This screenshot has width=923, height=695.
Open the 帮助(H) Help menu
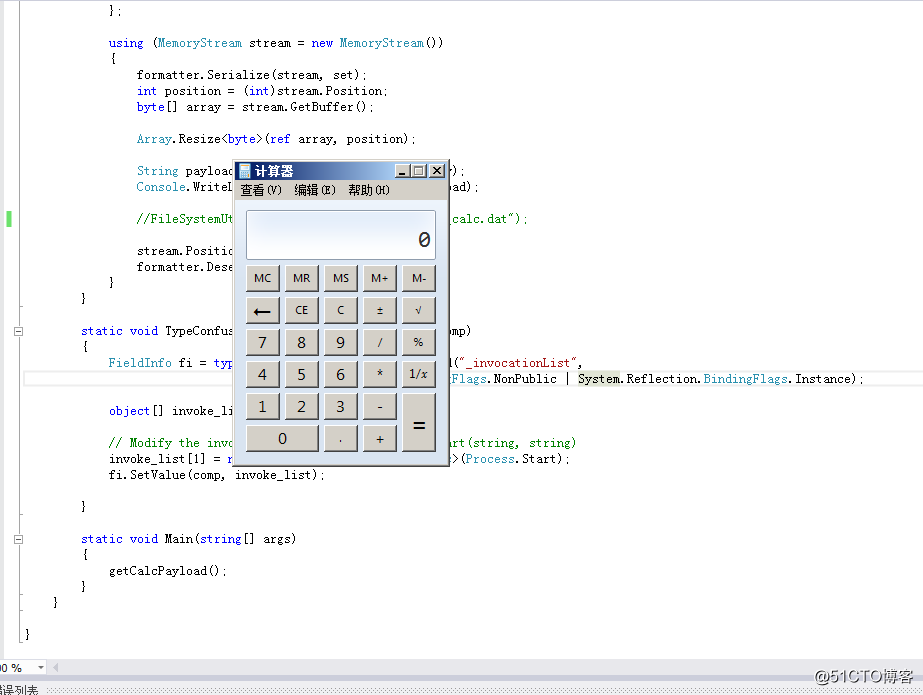click(369, 190)
